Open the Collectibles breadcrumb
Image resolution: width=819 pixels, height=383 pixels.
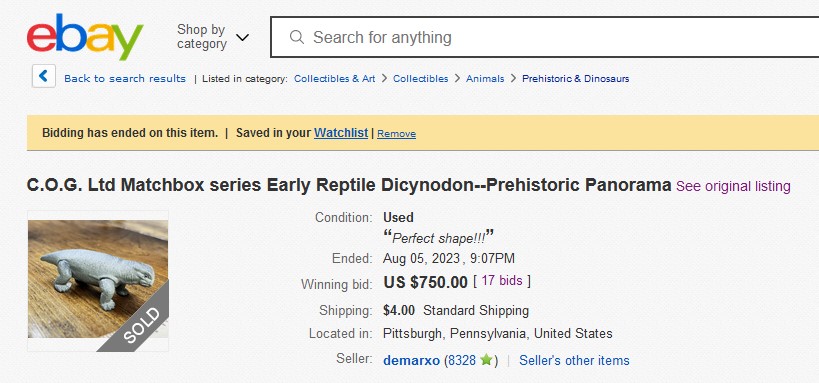[x=420, y=79]
